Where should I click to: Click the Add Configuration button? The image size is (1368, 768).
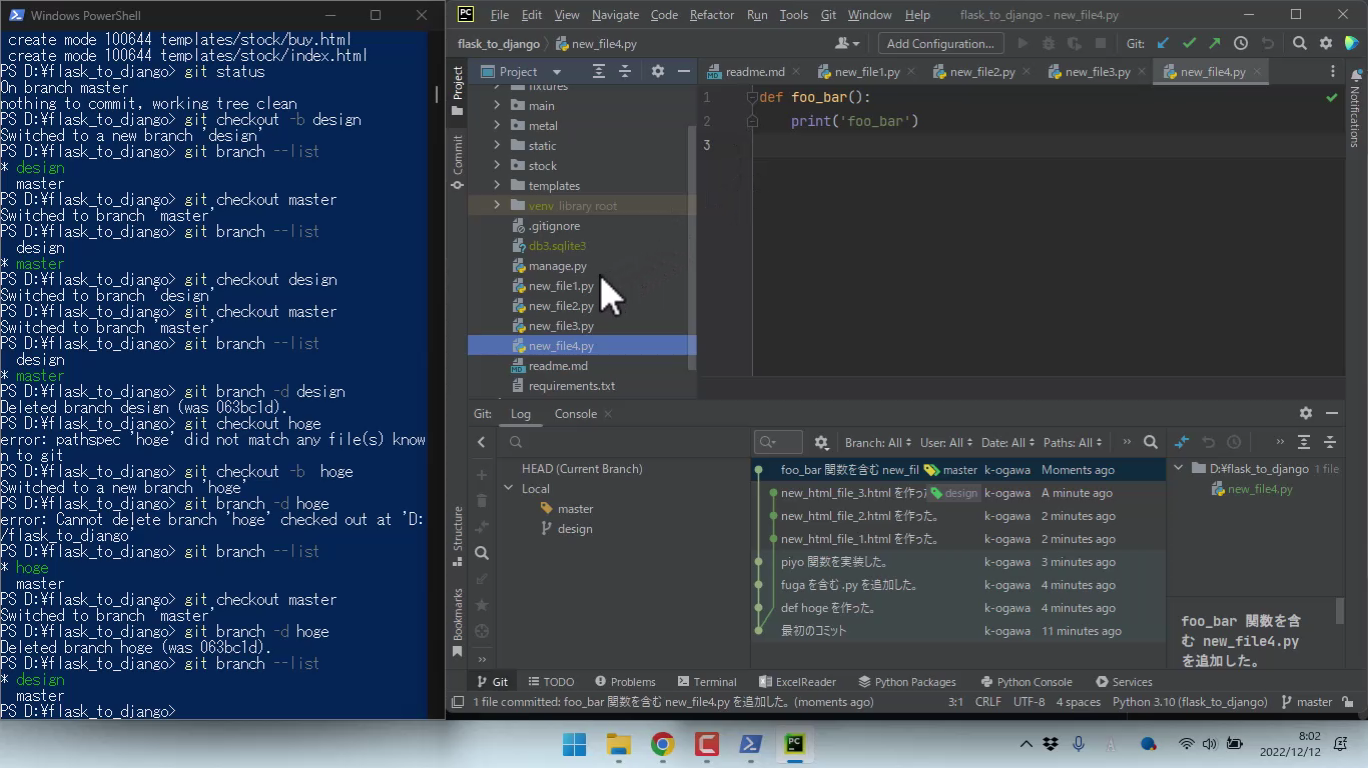[940, 43]
